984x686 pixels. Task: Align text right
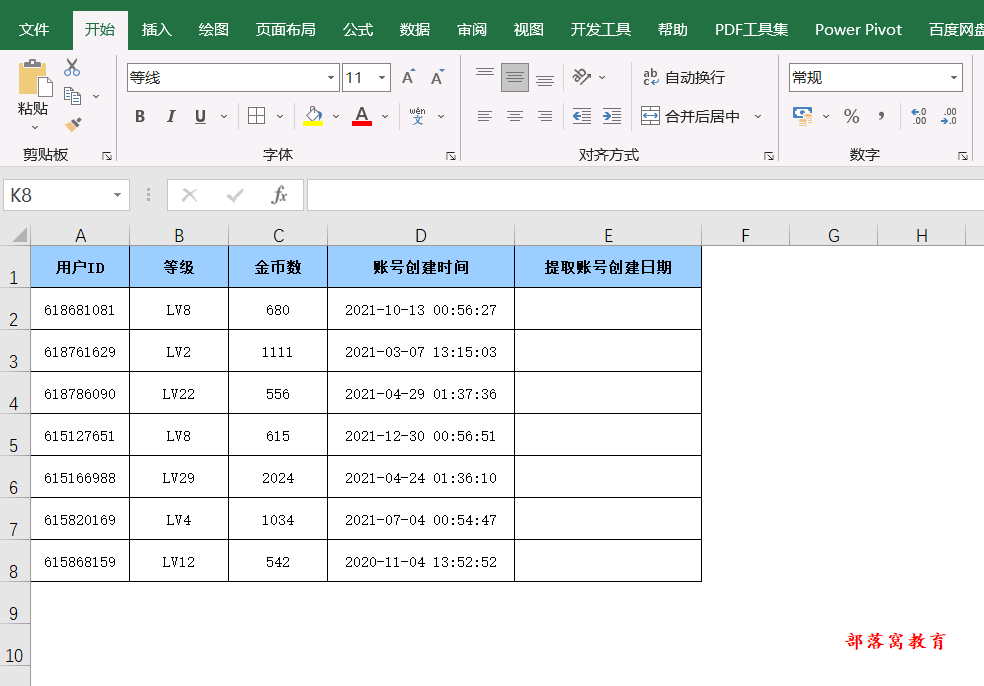pos(545,116)
